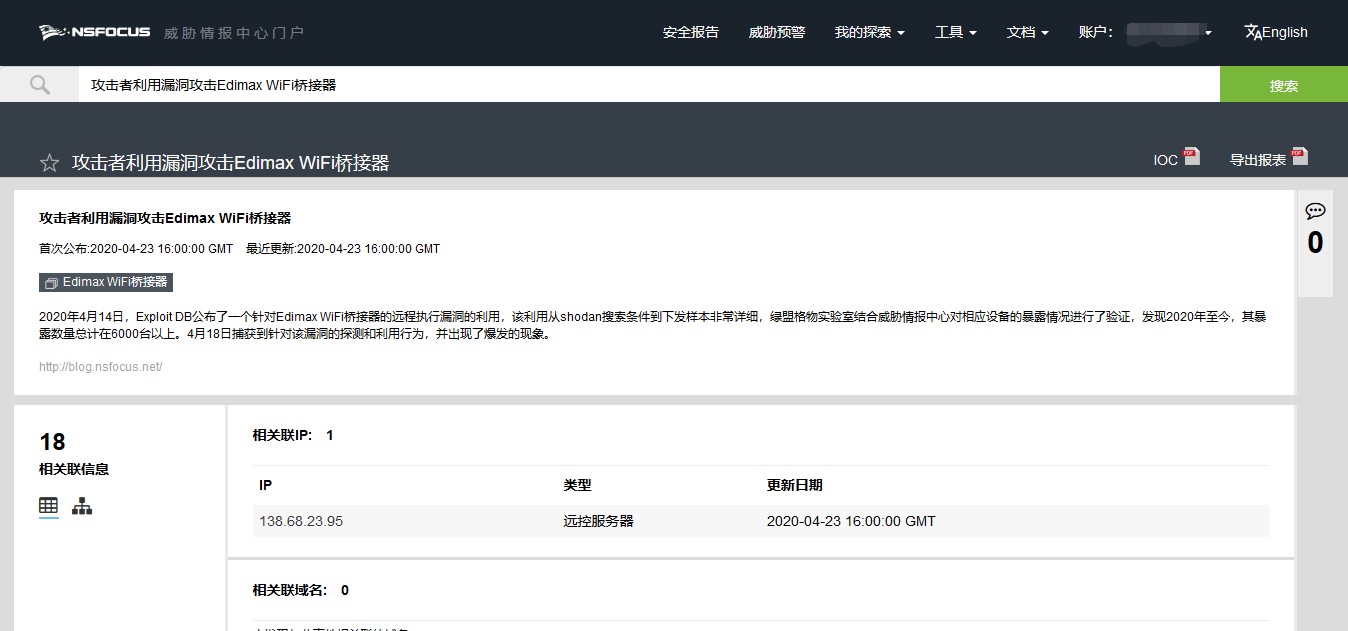Switch to relationship graph view icon
Image resolution: width=1348 pixels, height=631 pixels.
(x=82, y=506)
